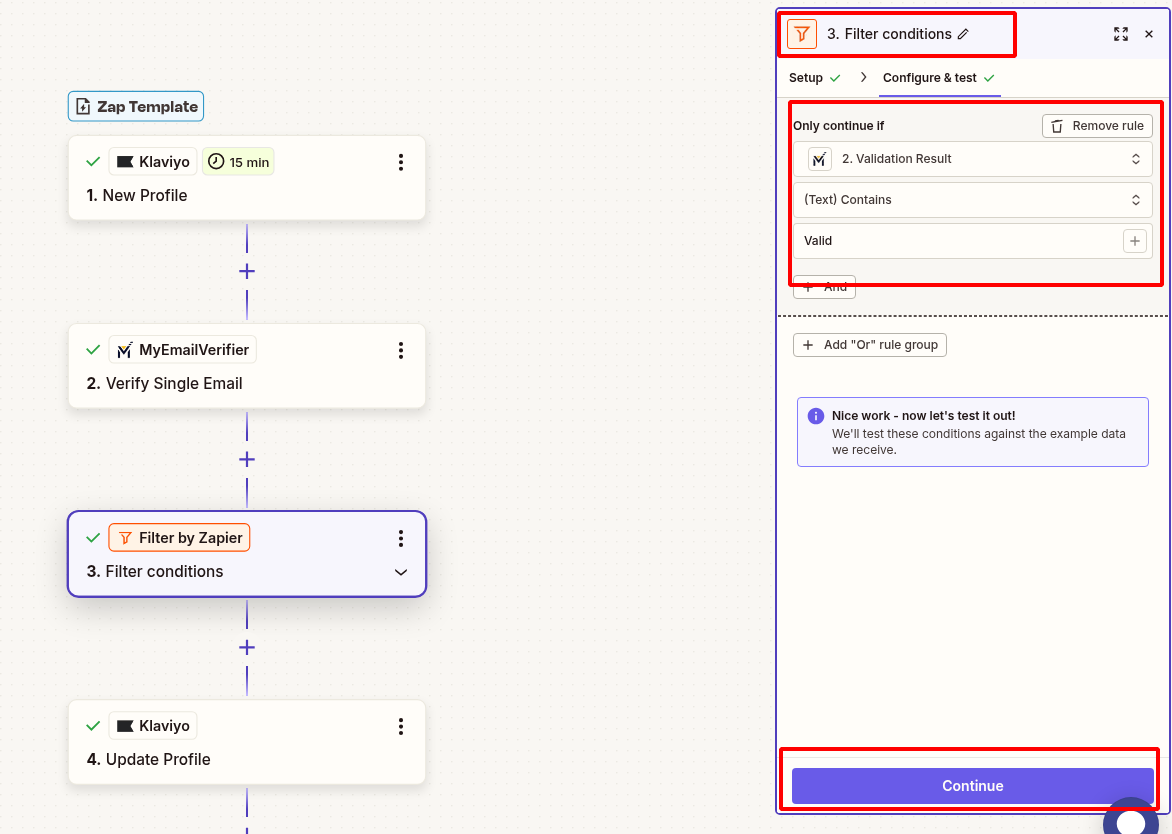Click the plus icon in the Valid field
The width and height of the screenshot is (1172, 834).
[1134, 241]
